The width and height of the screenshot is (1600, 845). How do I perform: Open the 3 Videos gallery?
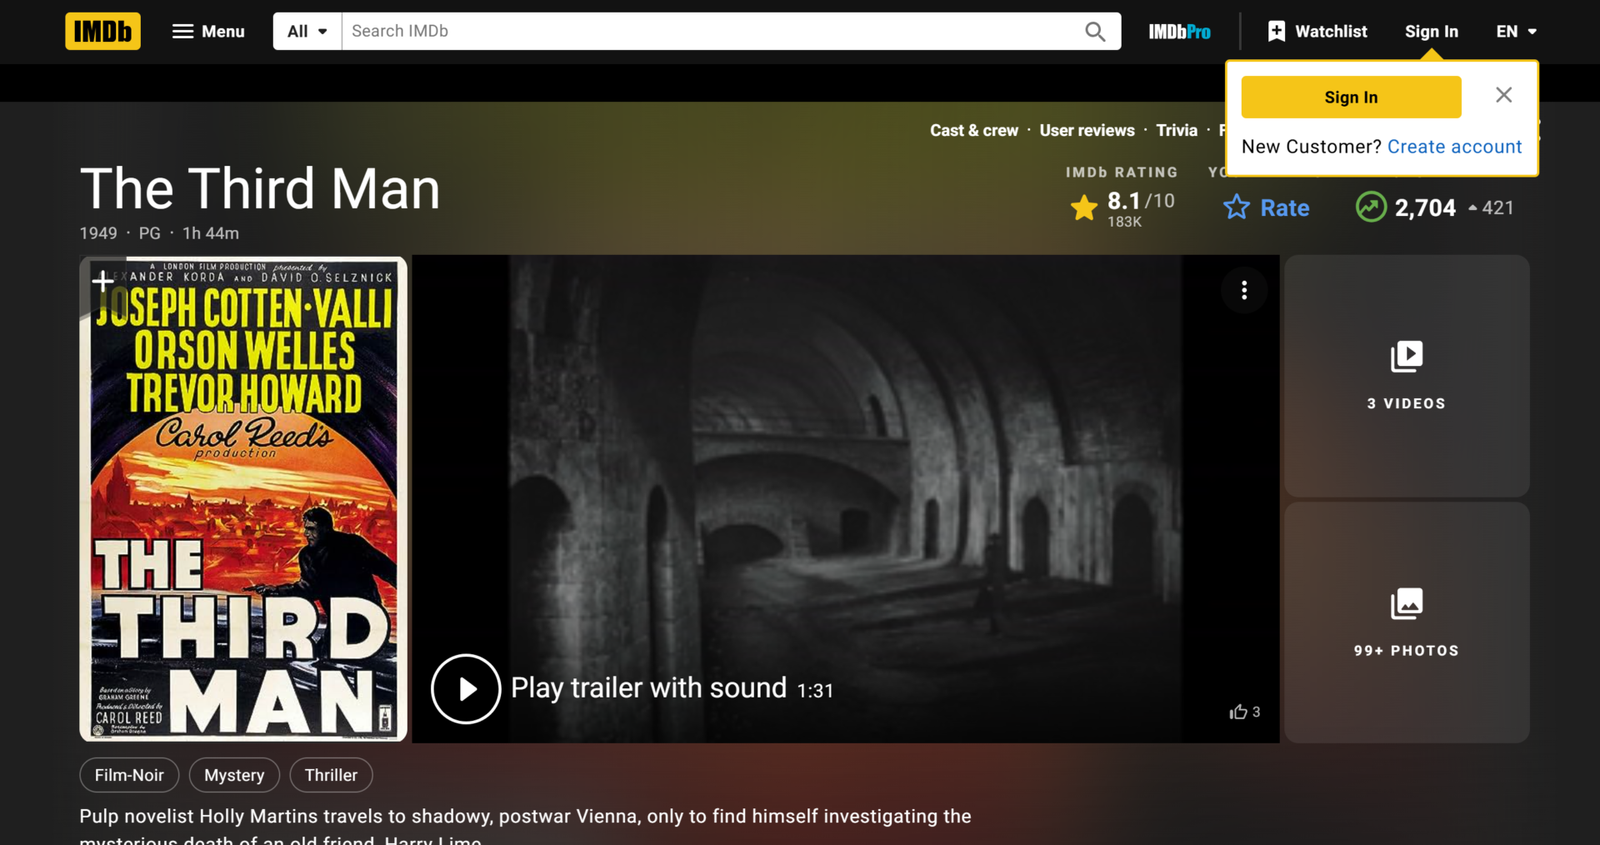point(1406,375)
